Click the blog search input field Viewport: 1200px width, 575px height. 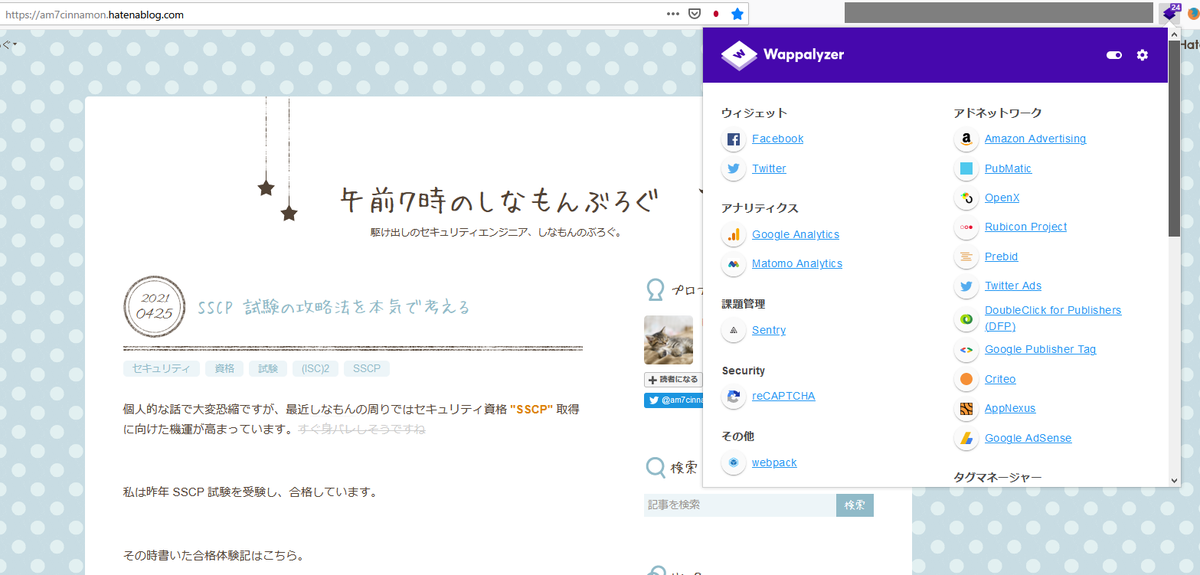740,505
